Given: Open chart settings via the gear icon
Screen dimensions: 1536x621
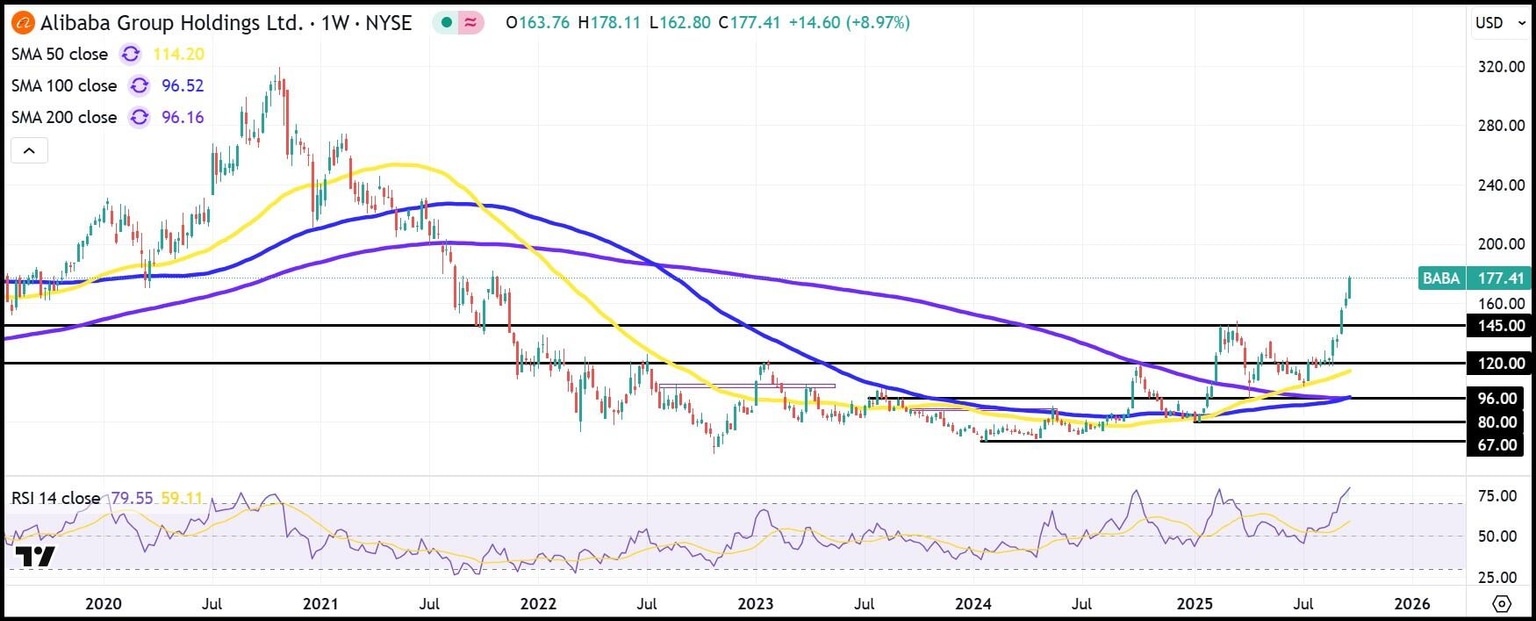Looking at the screenshot, I should pos(1502,604).
